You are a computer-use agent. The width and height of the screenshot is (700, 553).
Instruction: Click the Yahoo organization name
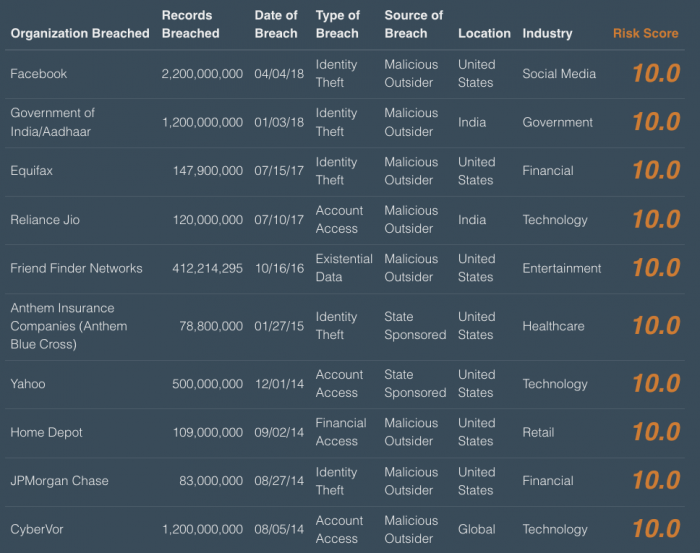point(28,384)
